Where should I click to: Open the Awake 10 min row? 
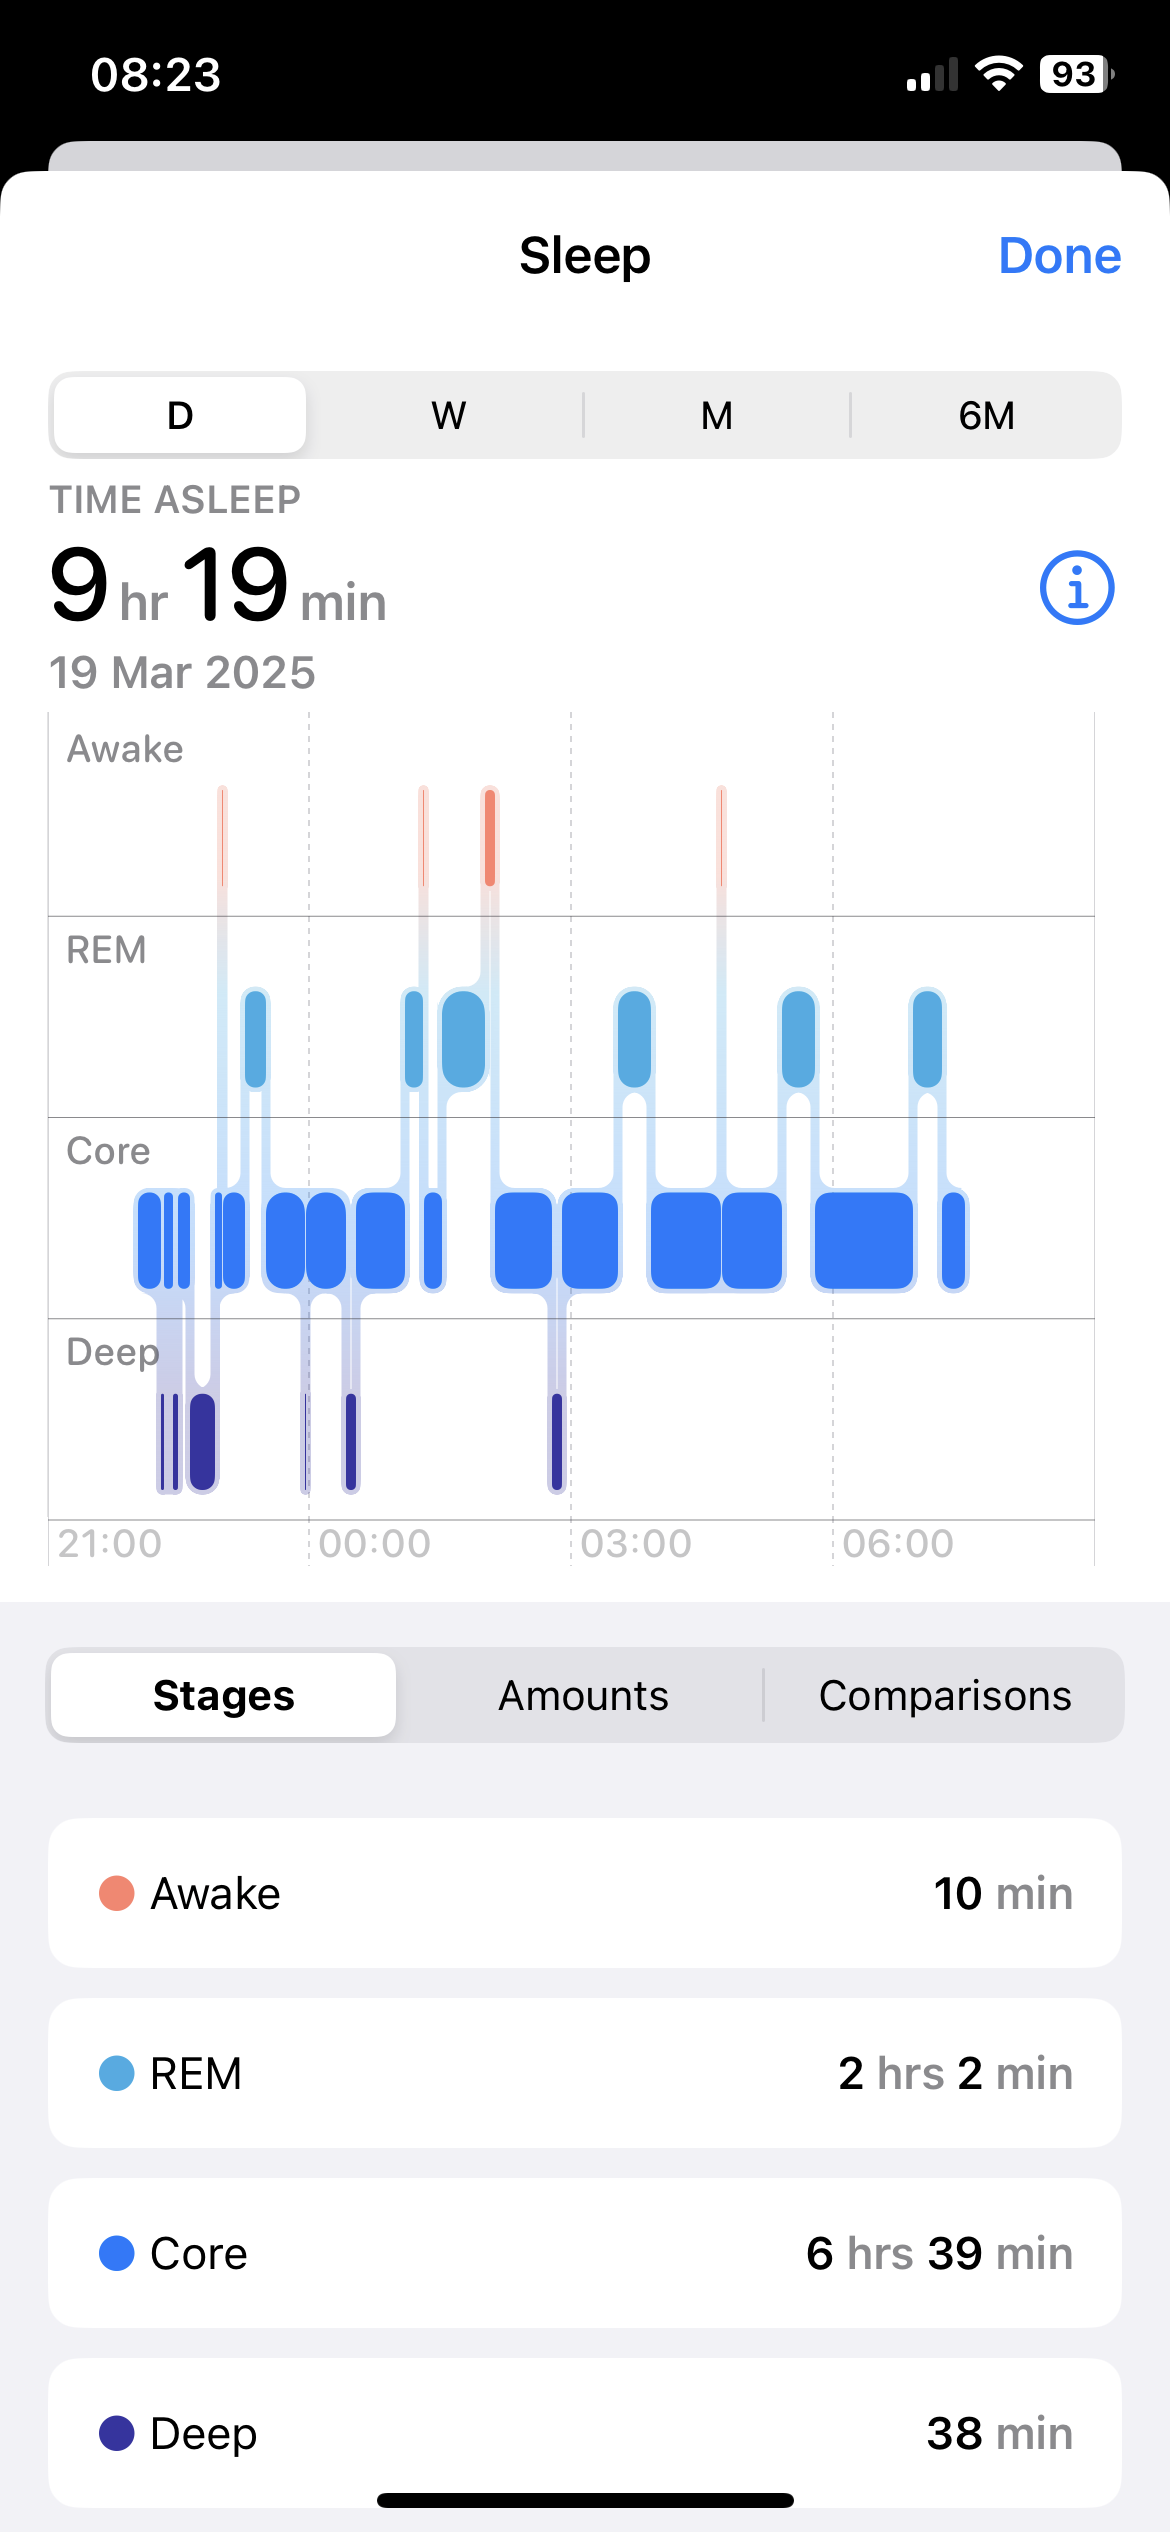[x=584, y=1893]
